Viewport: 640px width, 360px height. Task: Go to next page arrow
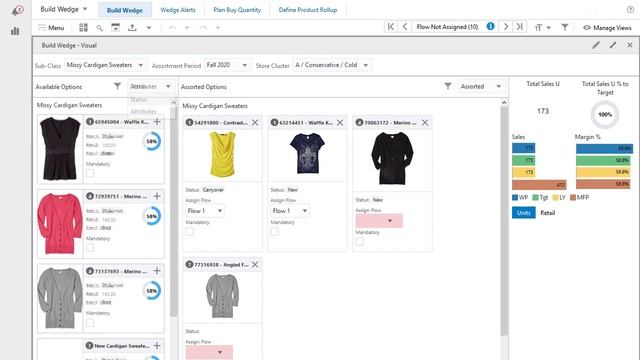pos(506,27)
